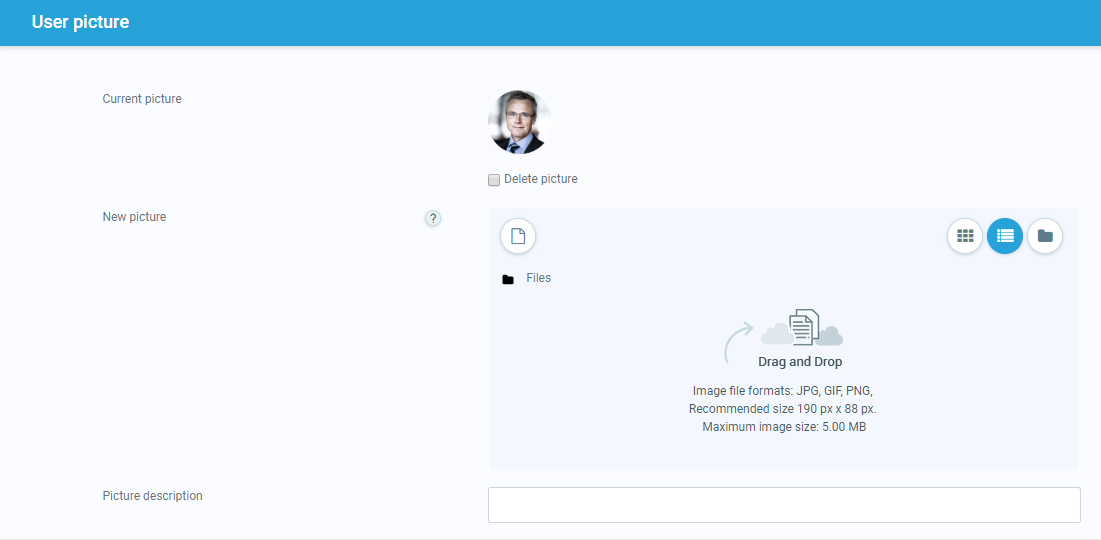
Task: Click the Maximum image size text
Action: pos(784,427)
